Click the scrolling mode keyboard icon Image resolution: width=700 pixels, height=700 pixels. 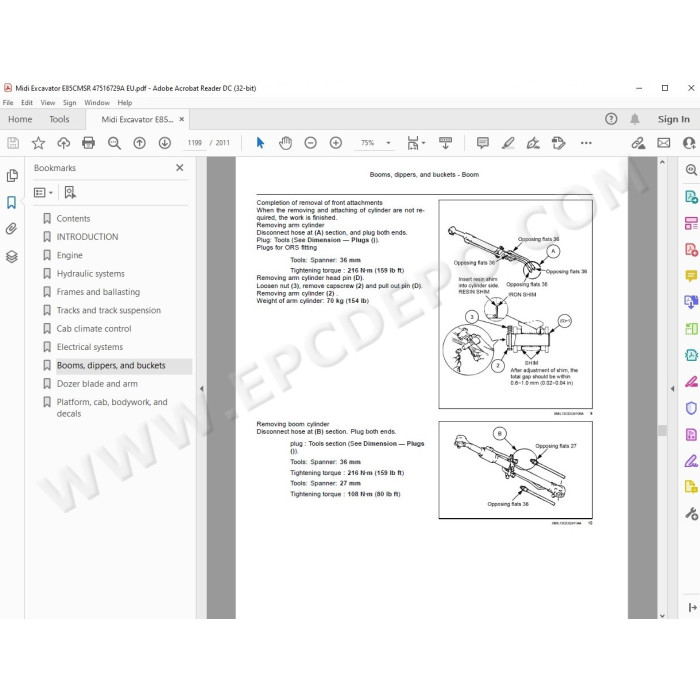pyautogui.click(x=446, y=143)
